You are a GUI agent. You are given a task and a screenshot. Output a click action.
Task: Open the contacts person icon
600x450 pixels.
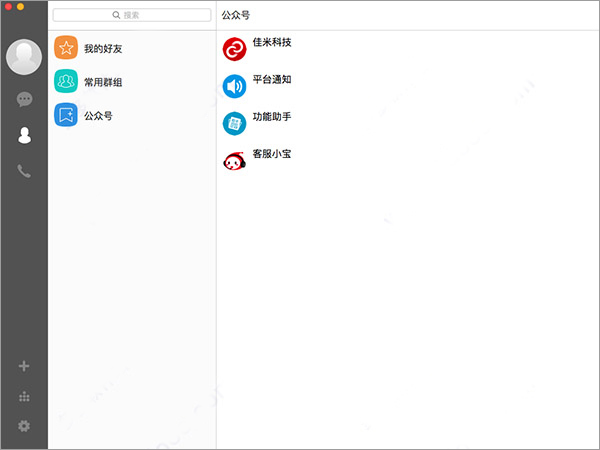coord(24,135)
